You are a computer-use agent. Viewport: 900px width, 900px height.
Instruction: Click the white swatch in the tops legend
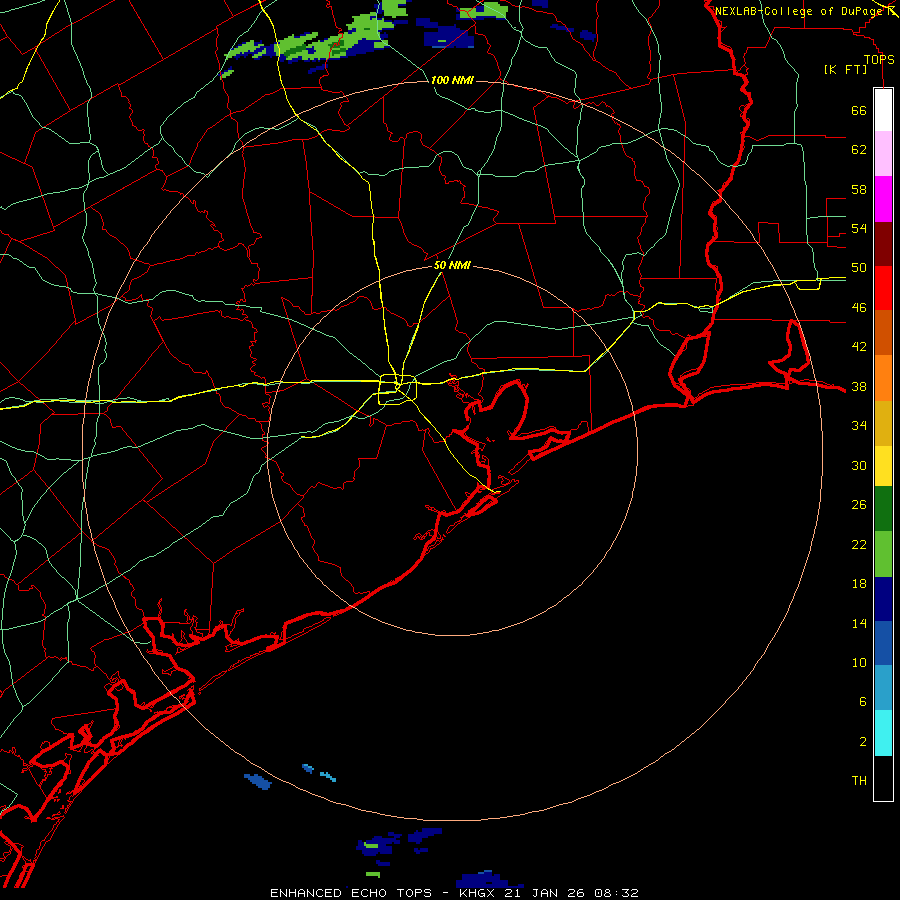point(883,110)
